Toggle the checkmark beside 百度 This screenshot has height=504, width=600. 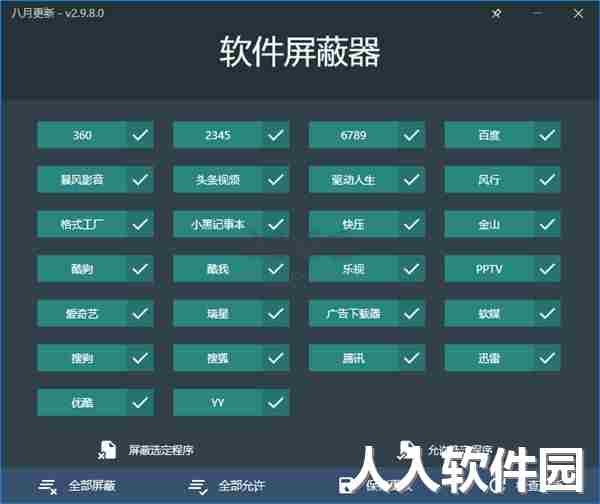(547, 135)
